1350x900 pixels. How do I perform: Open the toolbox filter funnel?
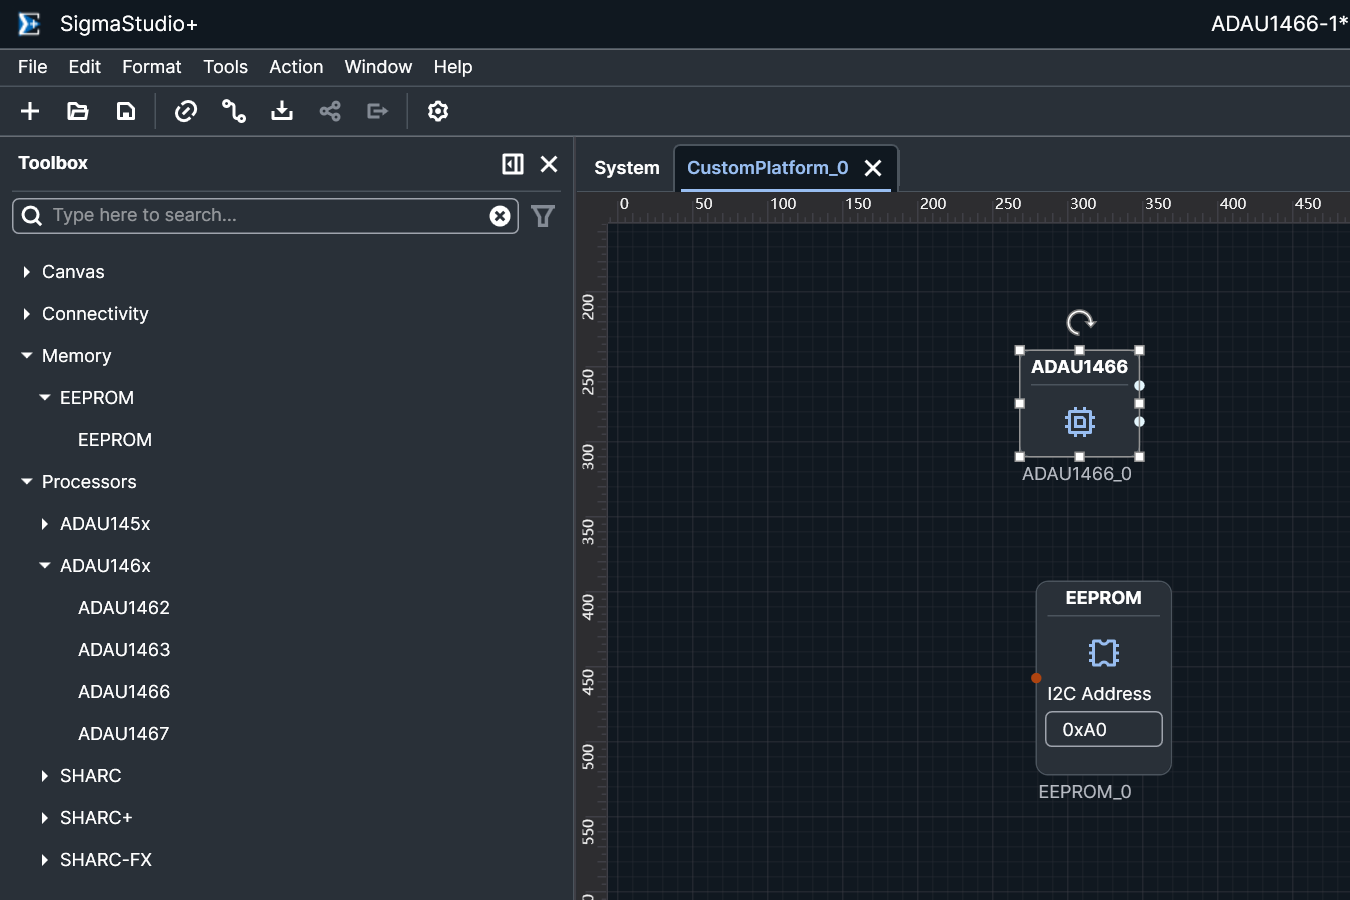coord(543,216)
